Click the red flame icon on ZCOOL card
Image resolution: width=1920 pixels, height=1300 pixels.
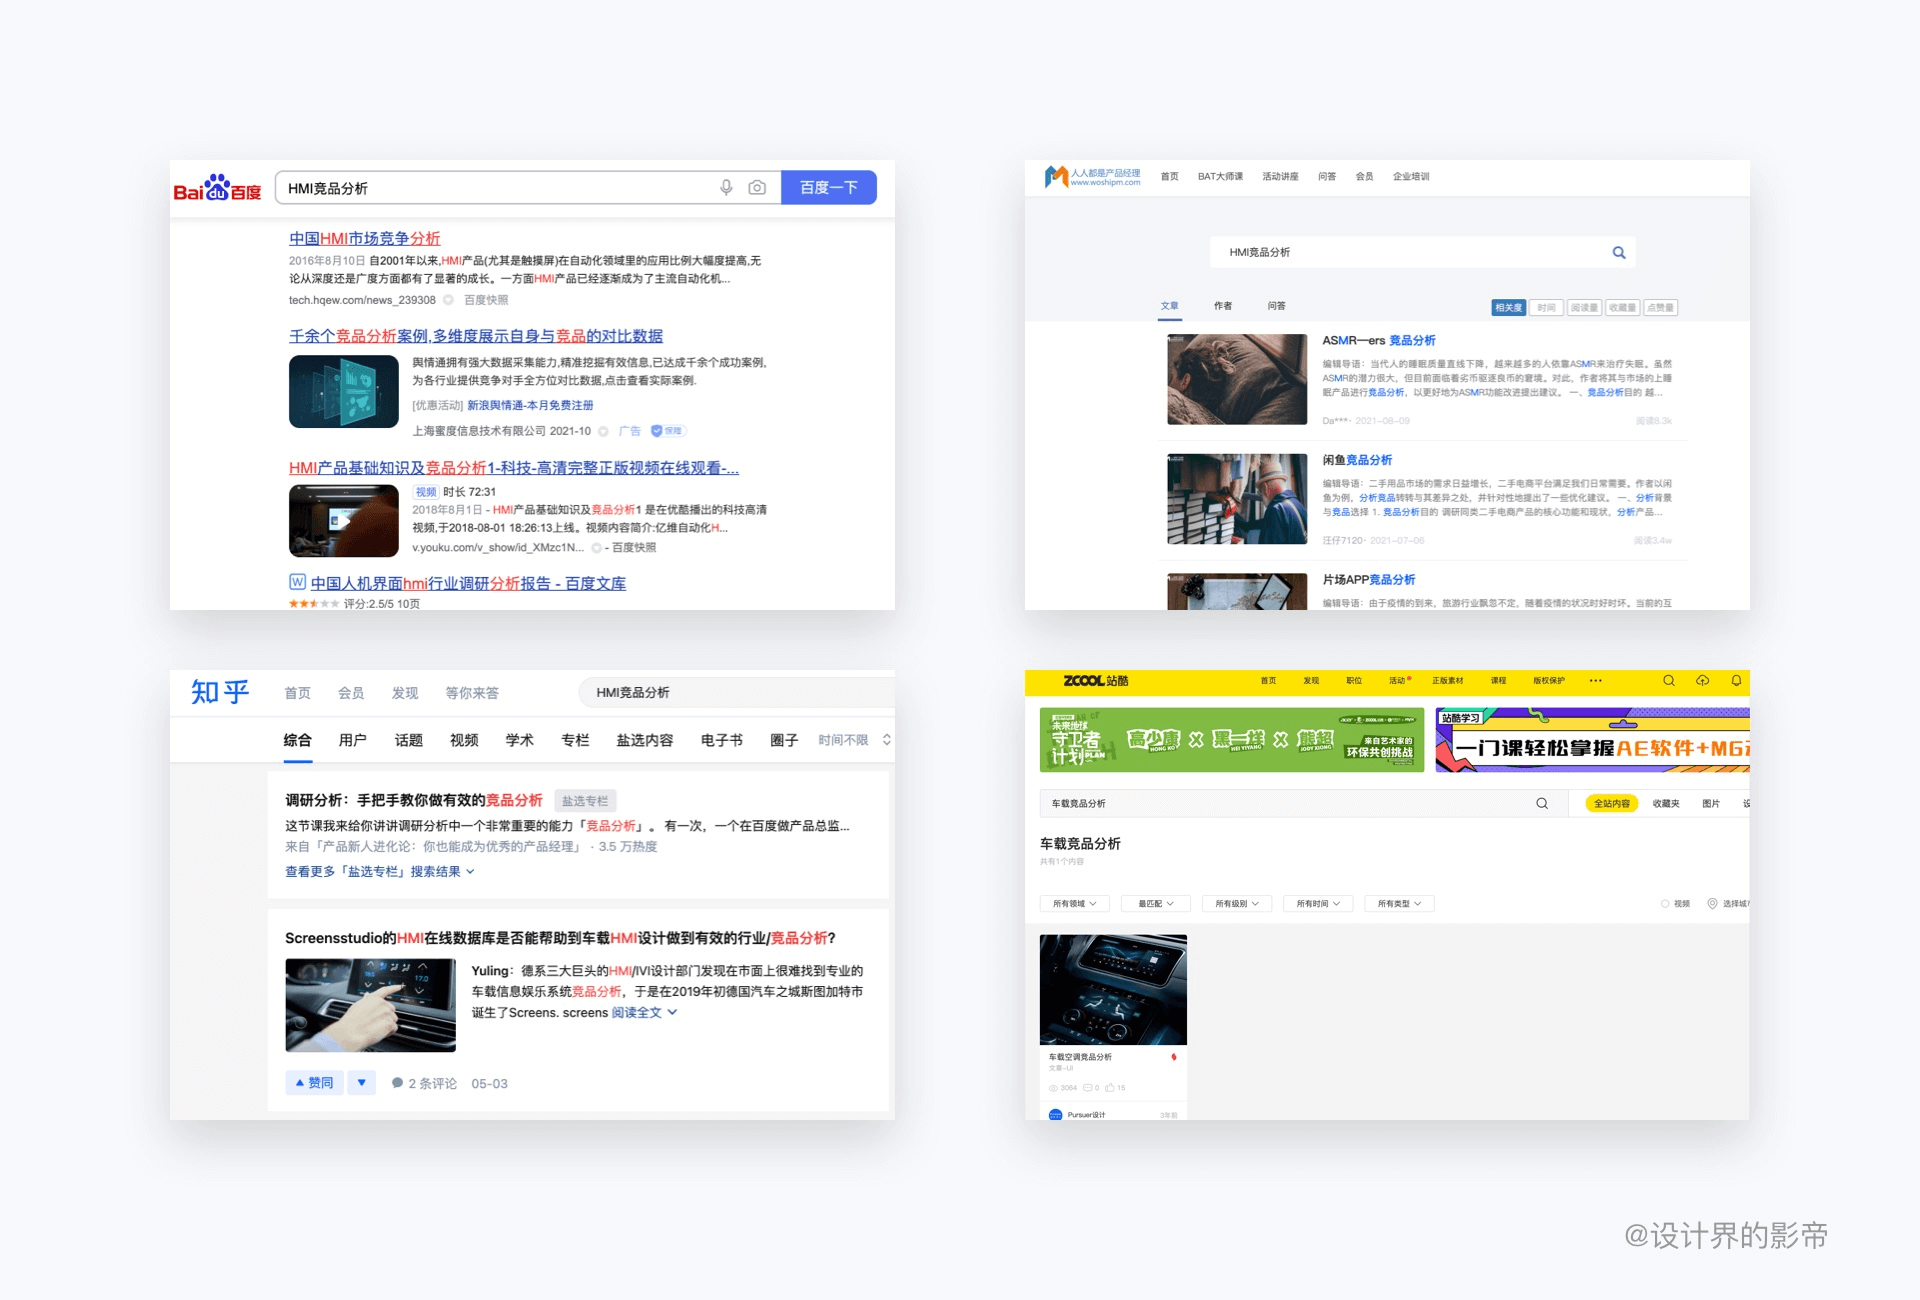tap(1173, 1057)
